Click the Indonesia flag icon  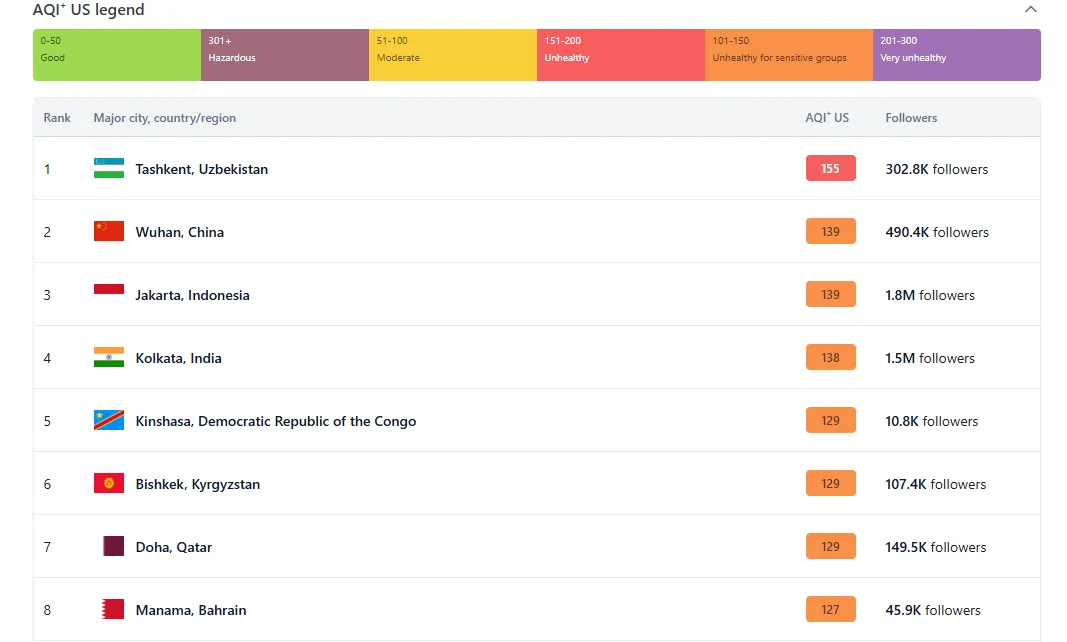pos(109,295)
